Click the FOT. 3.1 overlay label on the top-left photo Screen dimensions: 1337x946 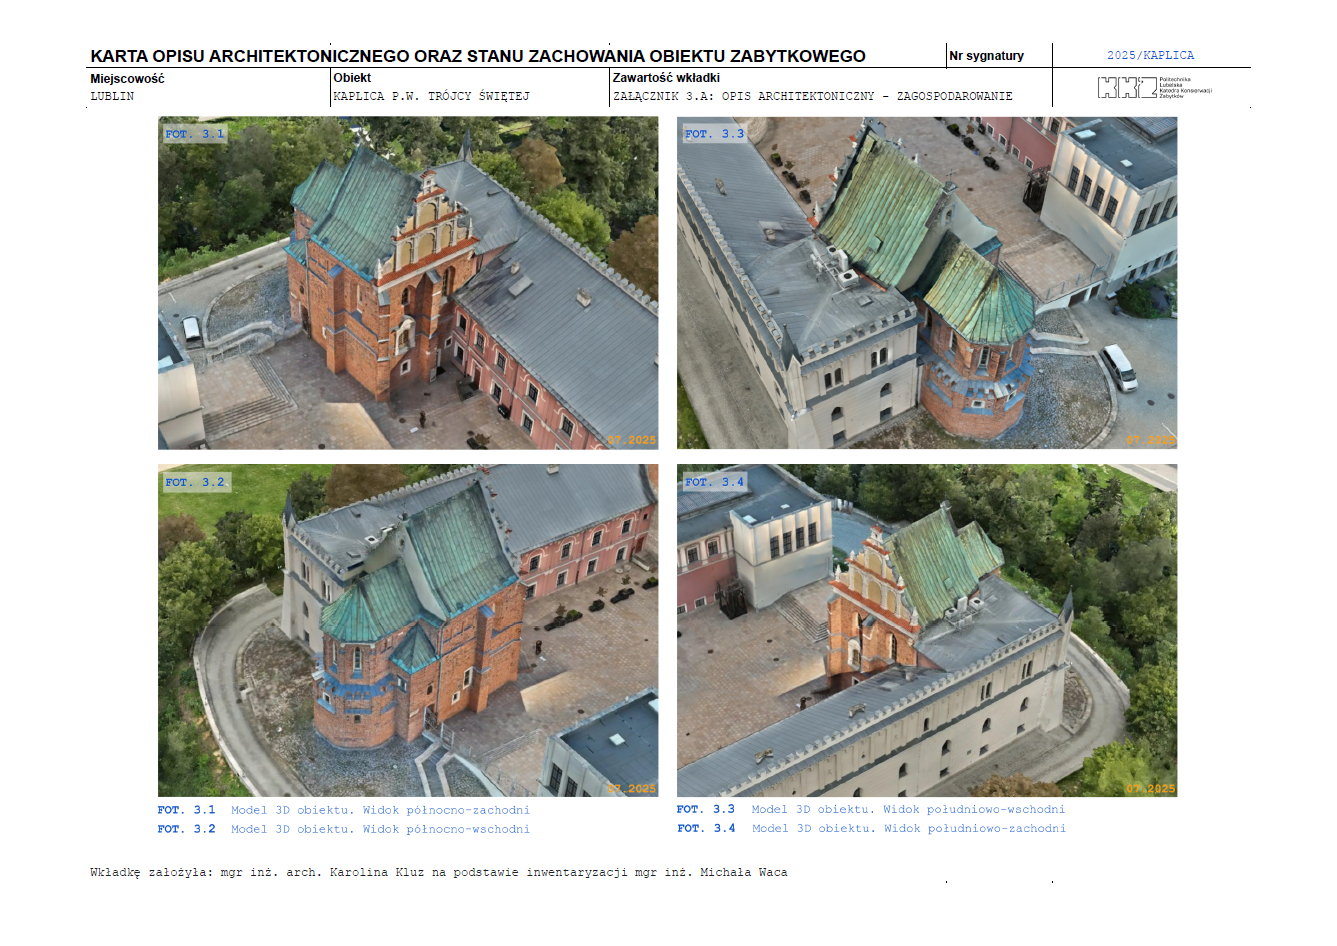point(195,134)
